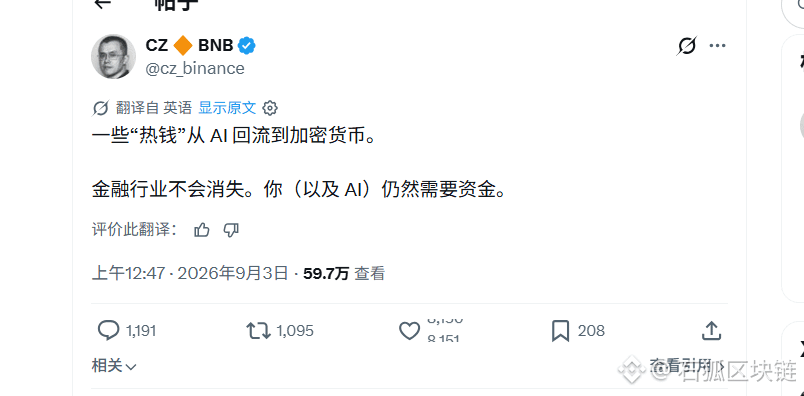Image resolution: width=804 pixels, height=396 pixels.
Task: Click the orange diamond BNB emblem
Action: (x=183, y=46)
